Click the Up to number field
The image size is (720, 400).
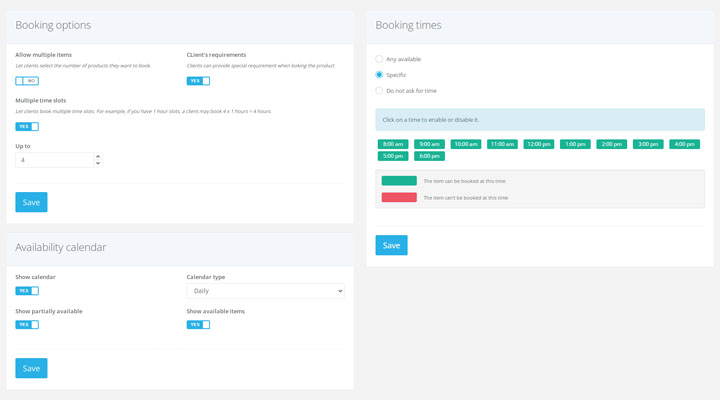pos(54,160)
